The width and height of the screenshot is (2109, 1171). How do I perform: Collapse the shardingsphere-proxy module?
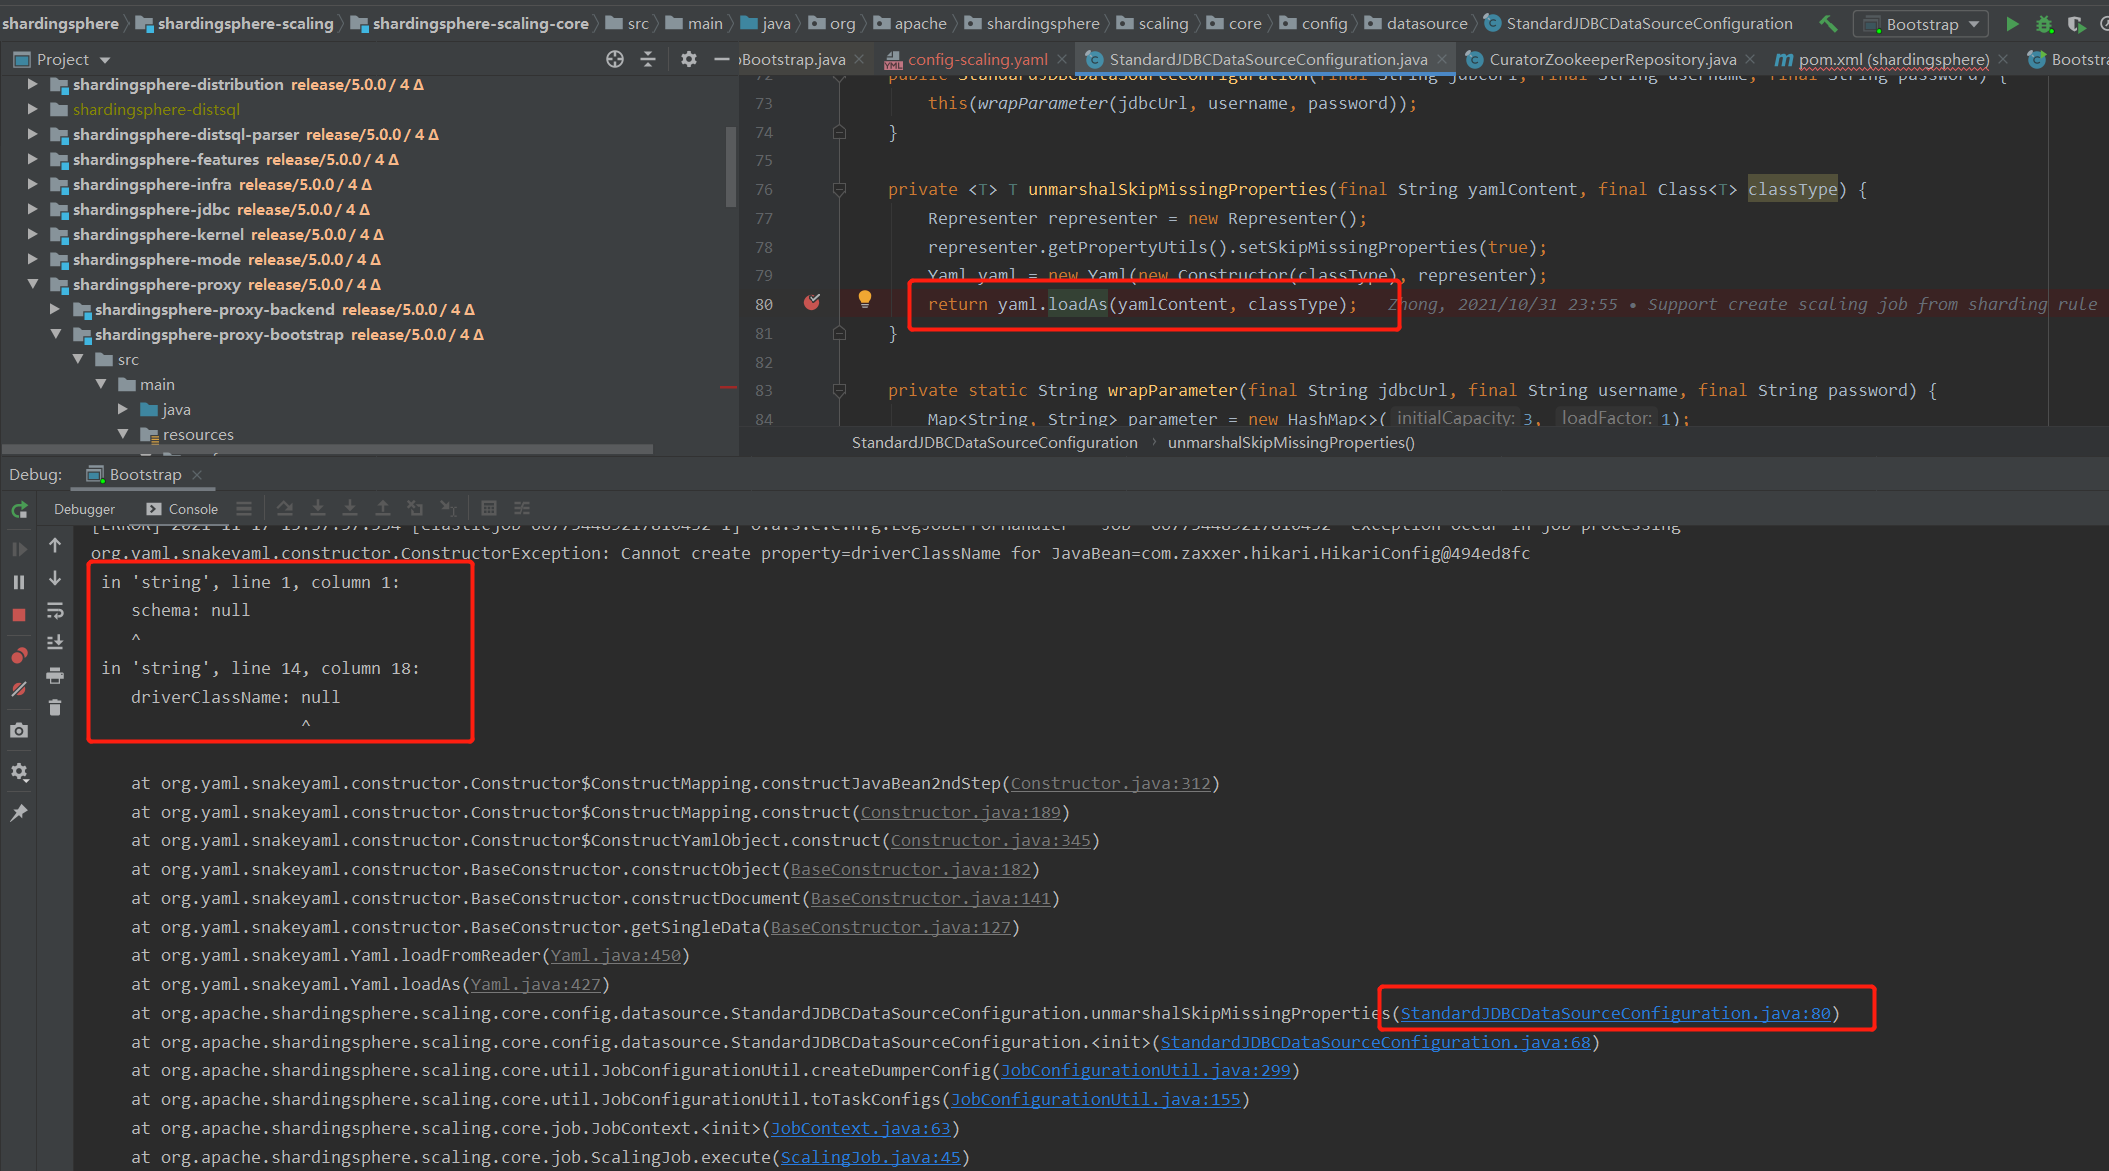33,284
